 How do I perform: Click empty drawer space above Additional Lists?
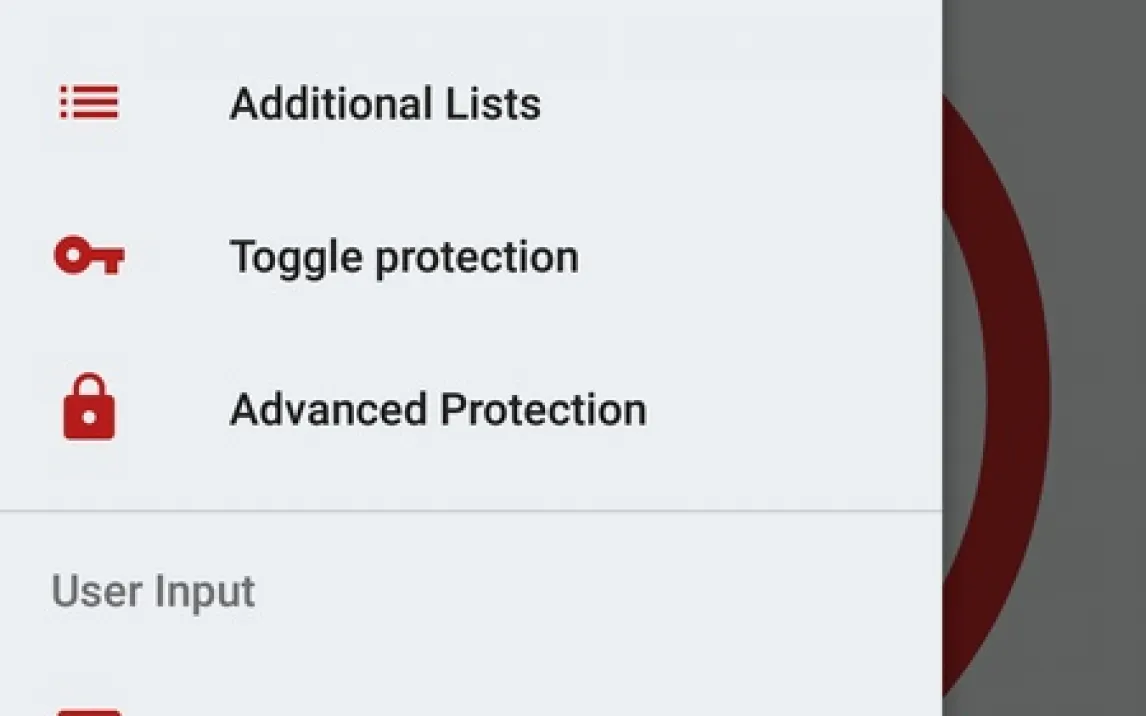point(470,30)
